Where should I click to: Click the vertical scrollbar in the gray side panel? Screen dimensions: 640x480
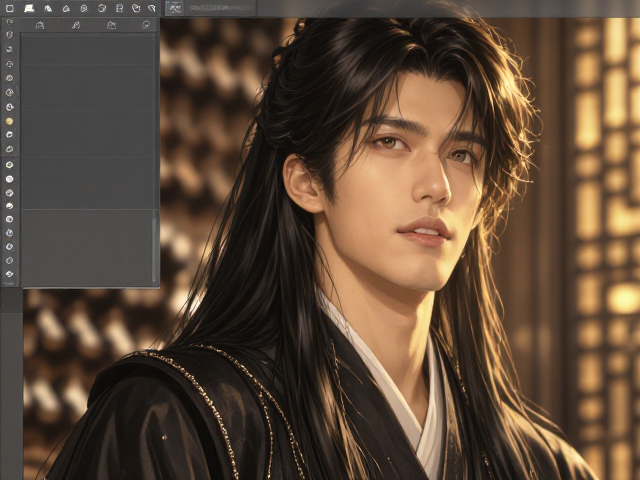click(x=154, y=249)
